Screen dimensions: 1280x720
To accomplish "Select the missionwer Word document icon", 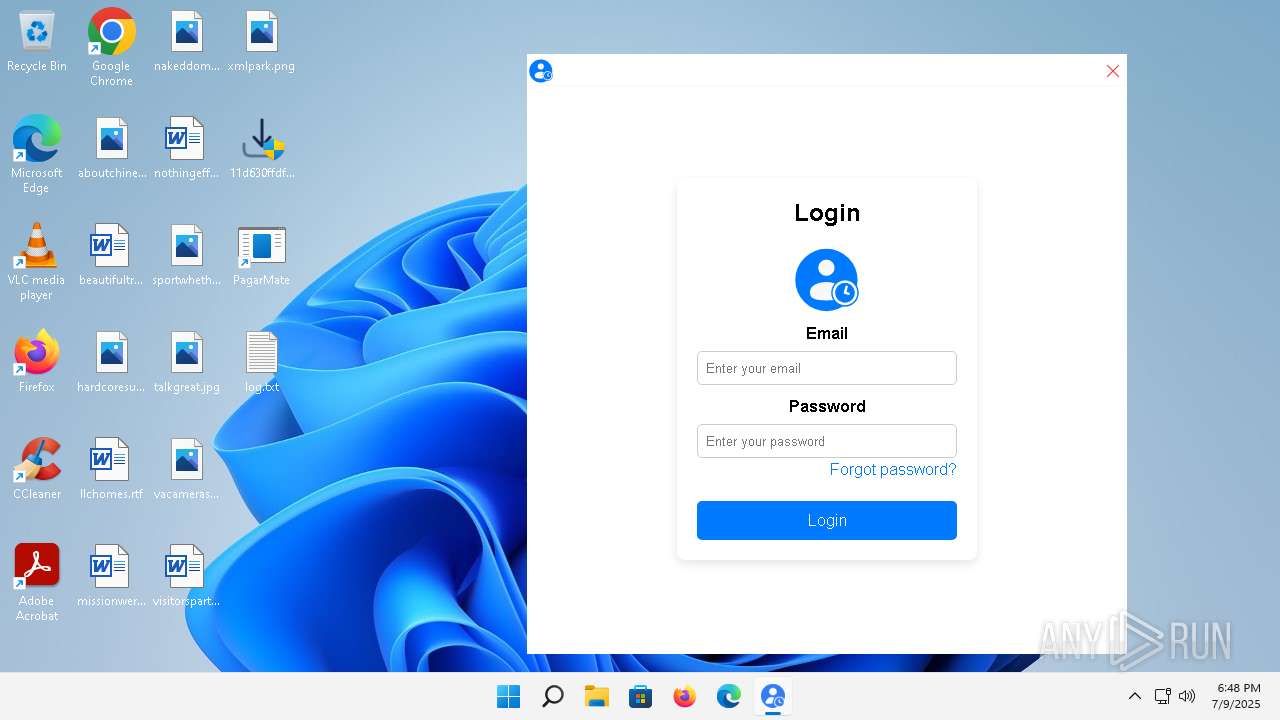I will click(x=111, y=577).
